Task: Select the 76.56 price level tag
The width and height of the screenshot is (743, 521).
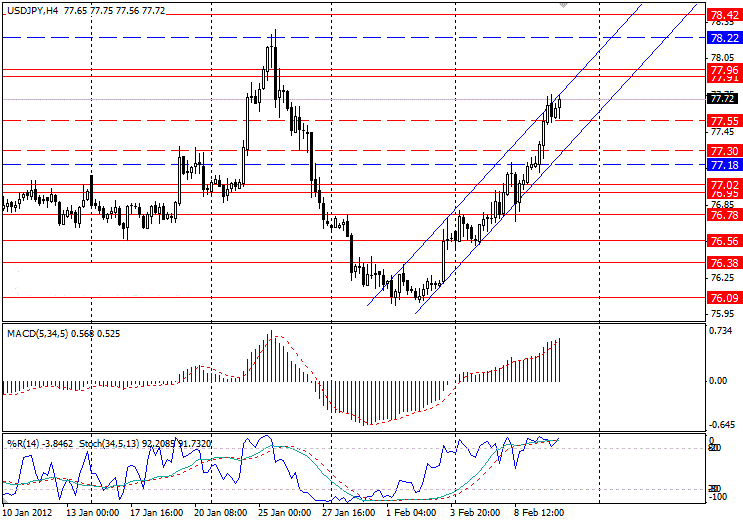Action: click(722, 241)
